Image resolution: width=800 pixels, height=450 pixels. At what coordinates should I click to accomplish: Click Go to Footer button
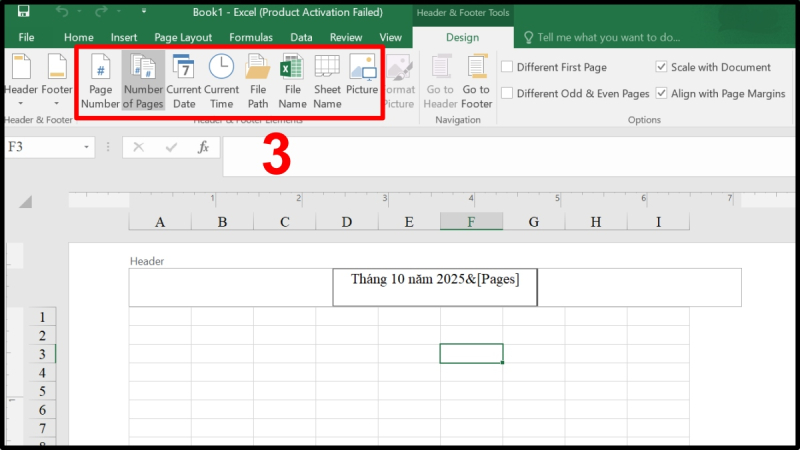477,81
